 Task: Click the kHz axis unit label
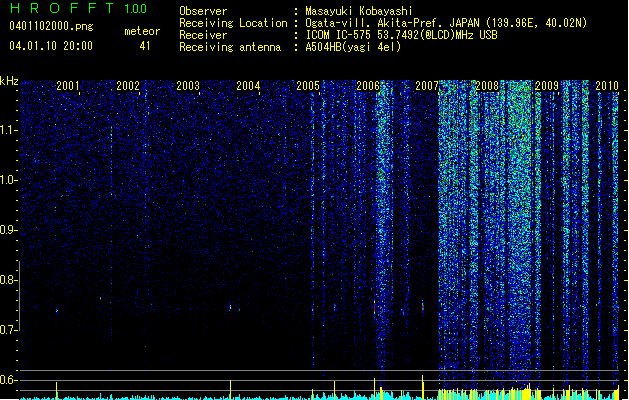click(x=9, y=81)
